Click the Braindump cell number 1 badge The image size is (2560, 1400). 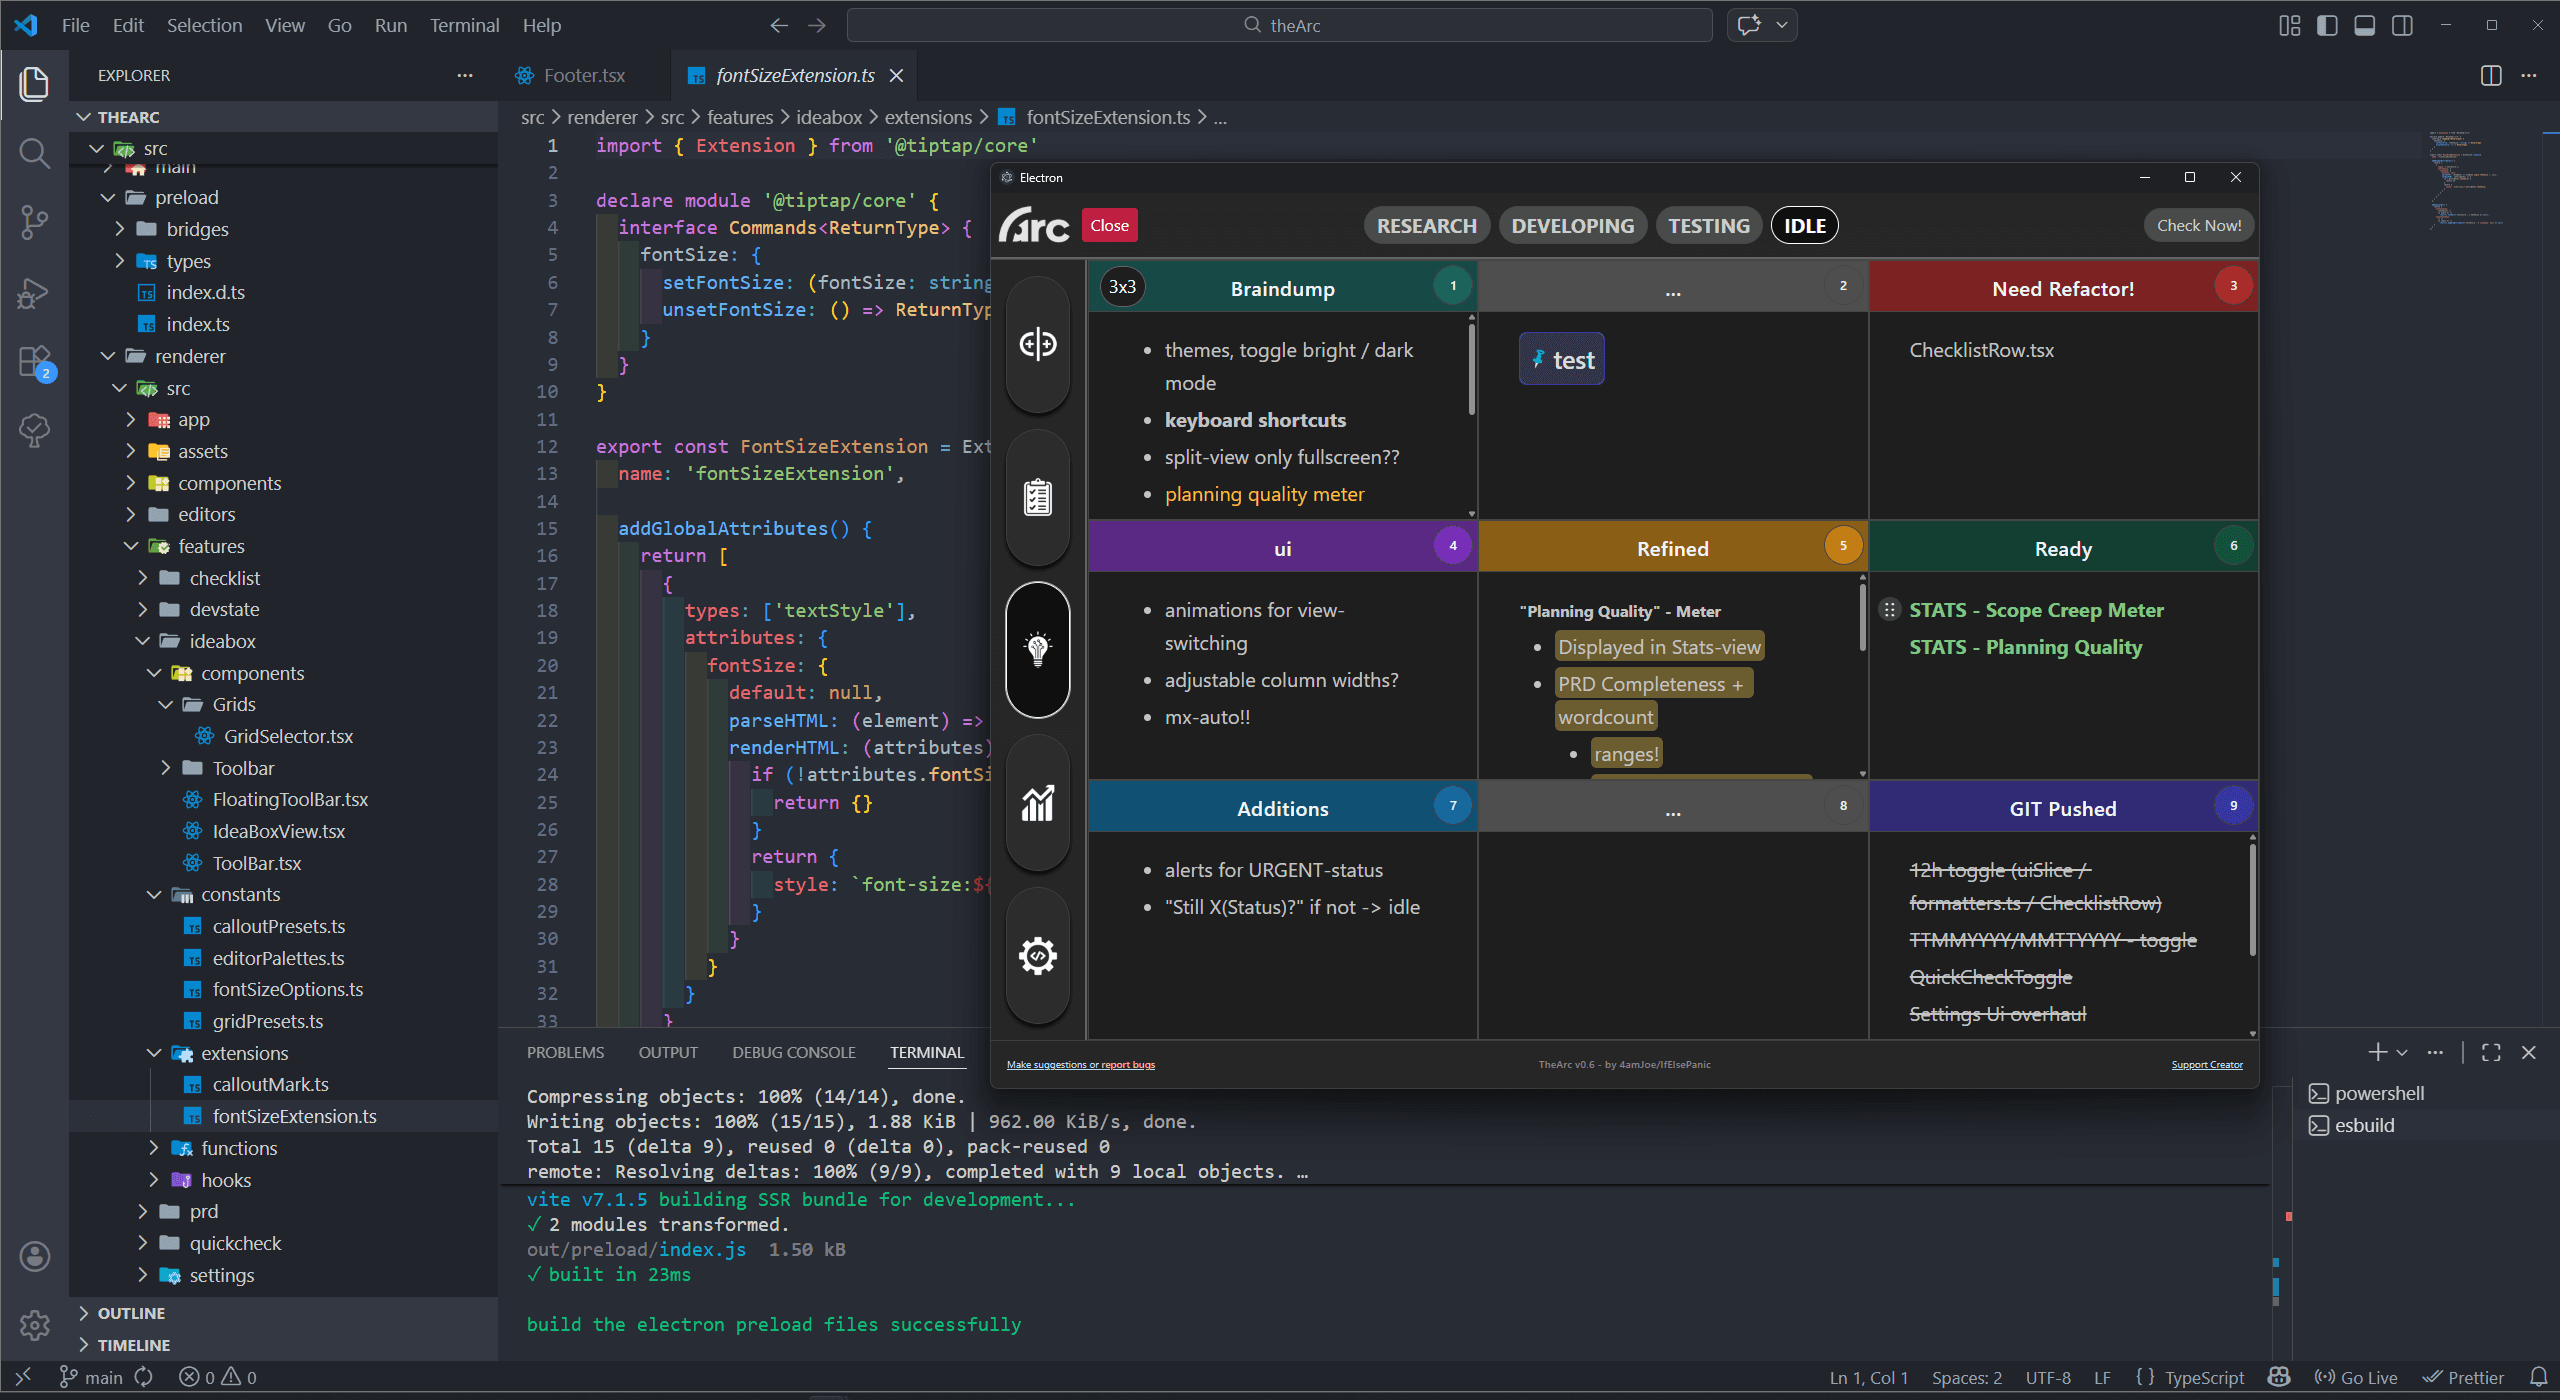click(1452, 286)
